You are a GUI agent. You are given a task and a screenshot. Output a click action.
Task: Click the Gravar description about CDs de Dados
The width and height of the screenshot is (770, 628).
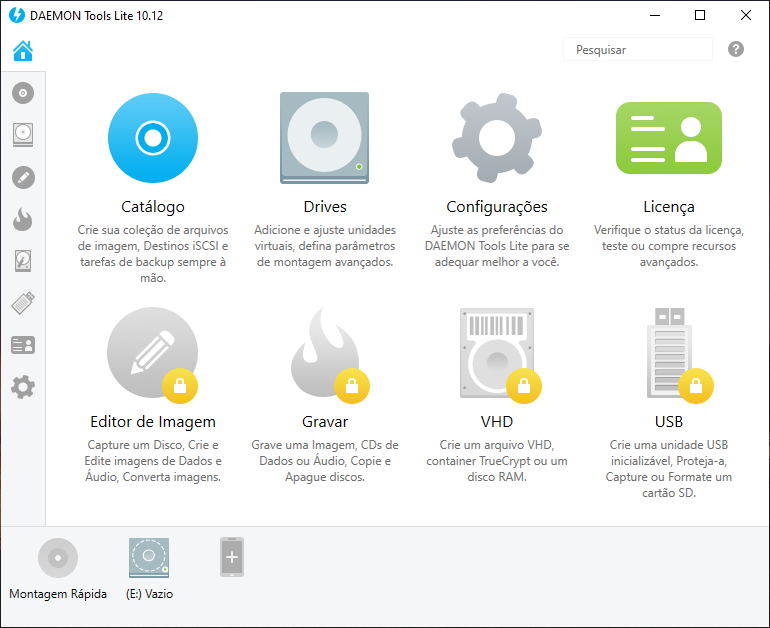click(325, 461)
